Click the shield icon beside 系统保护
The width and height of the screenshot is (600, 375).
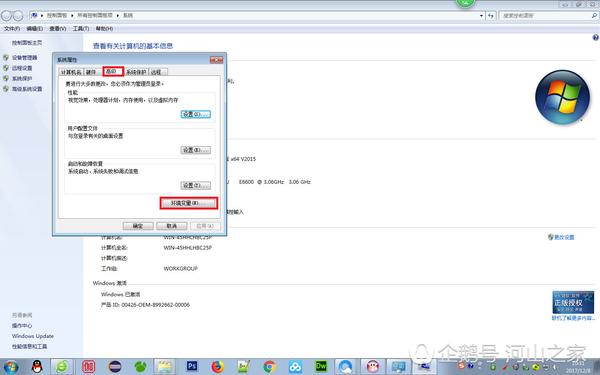6,78
